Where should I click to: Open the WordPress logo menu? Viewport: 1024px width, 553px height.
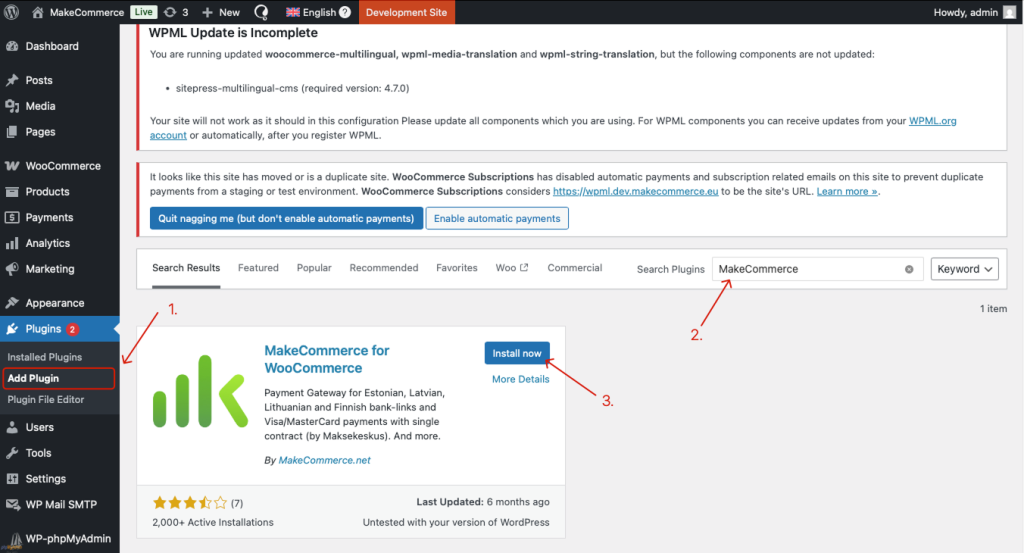(x=11, y=12)
